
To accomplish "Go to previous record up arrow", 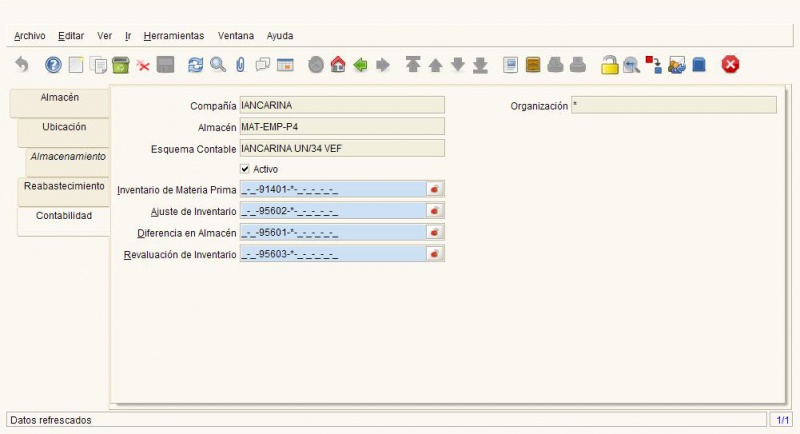I will [x=435, y=65].
